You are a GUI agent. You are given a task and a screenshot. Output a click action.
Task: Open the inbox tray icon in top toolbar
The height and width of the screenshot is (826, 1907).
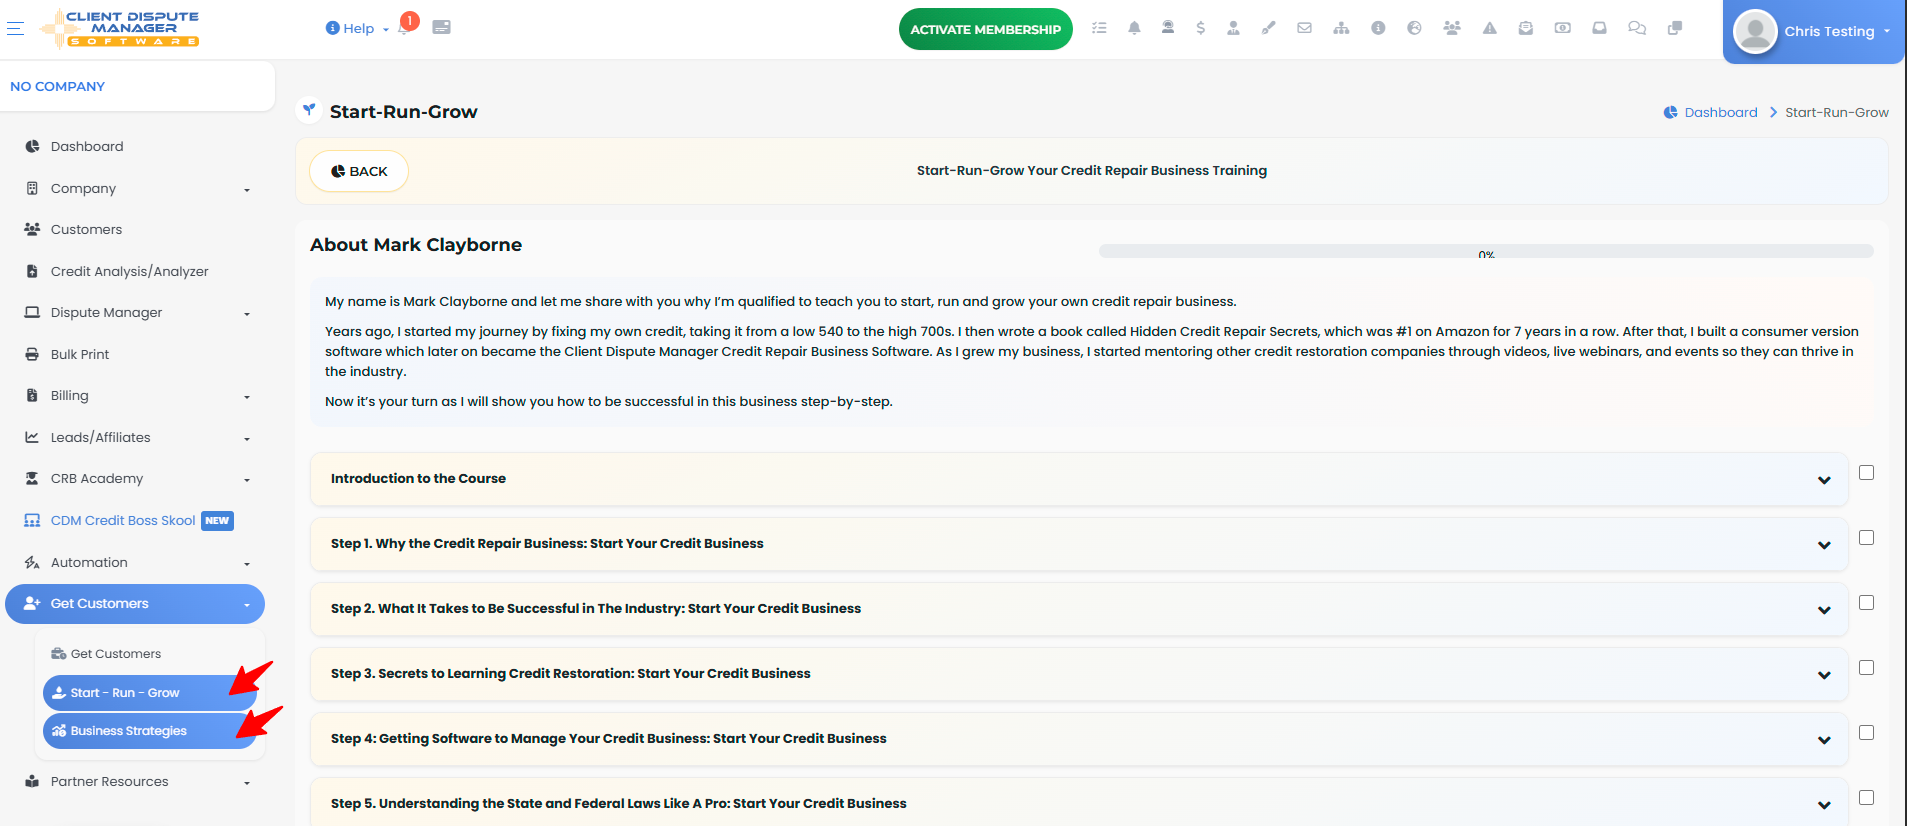coord(1599,28)
